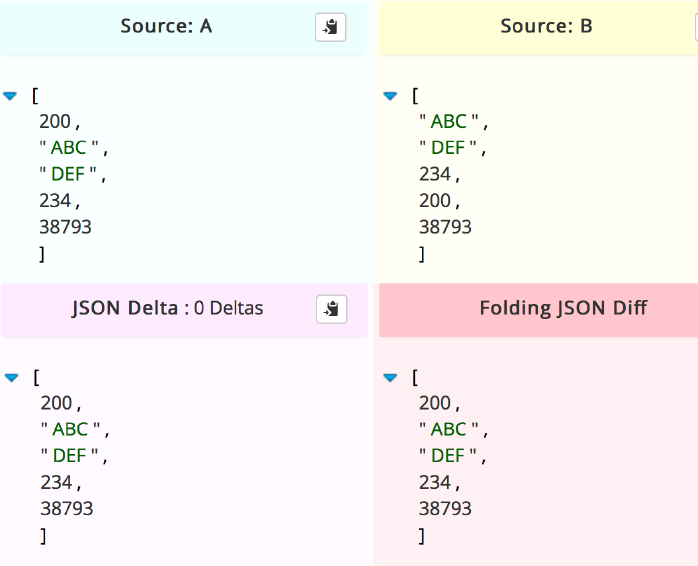Fold the array in Folding JSON Diff panel
The width and height of the screenshot is (698, 566).
point(390,378)
